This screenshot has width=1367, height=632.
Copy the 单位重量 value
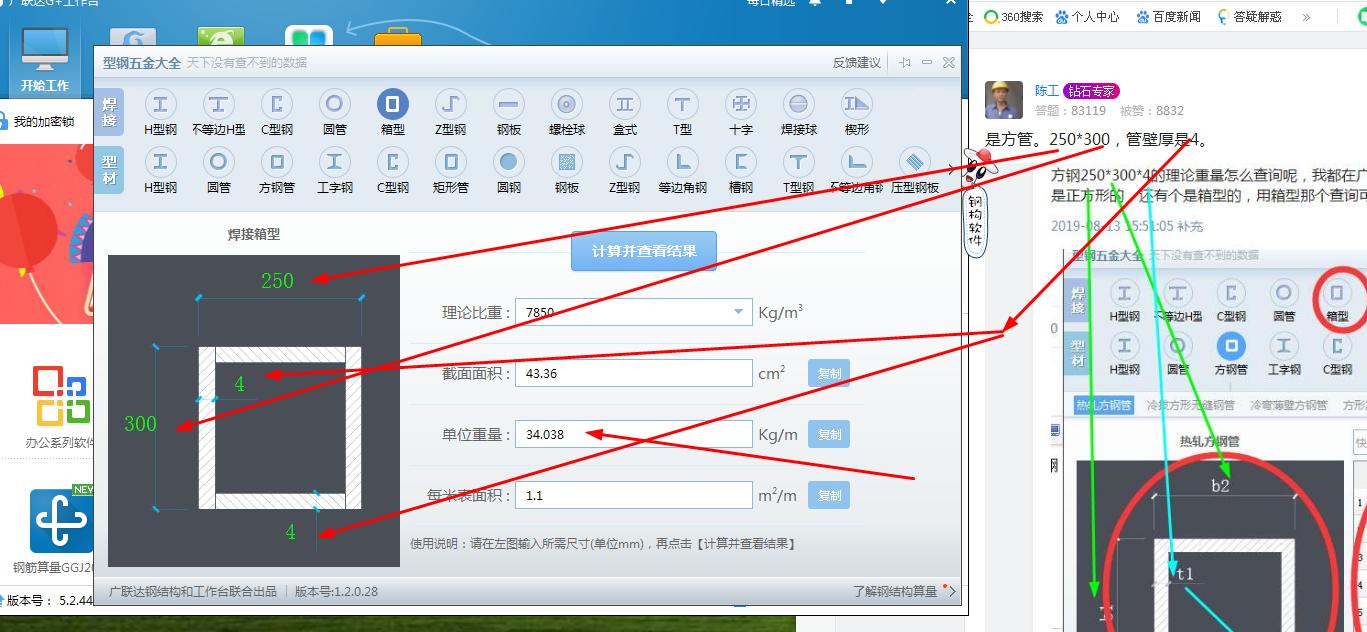[x=829, y=434]
